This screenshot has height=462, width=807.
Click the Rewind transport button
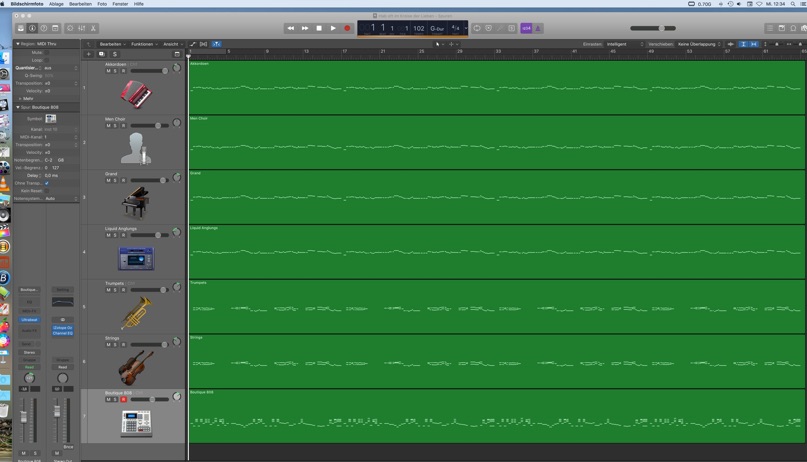pyautogui.click(x=291, y=28)
